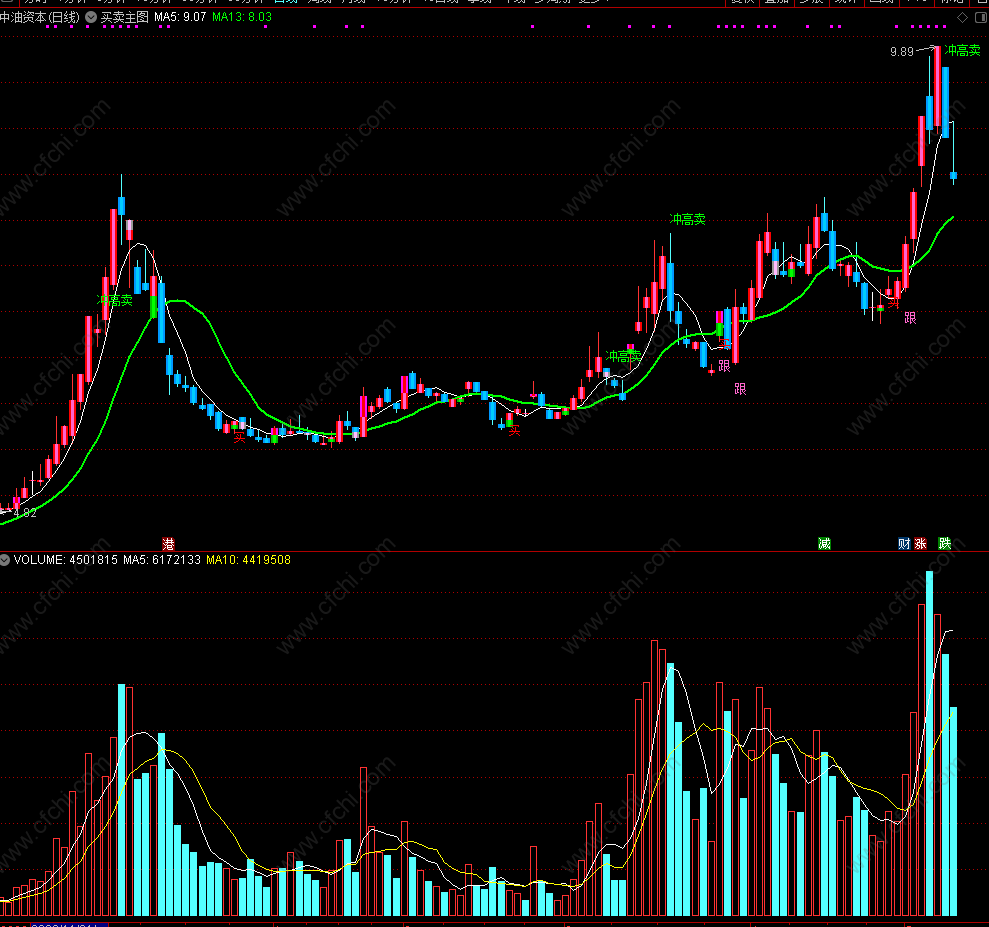Open the green 减 event marker
The width and height of the screenshot is (989, 927).
[x=824, y=544]
